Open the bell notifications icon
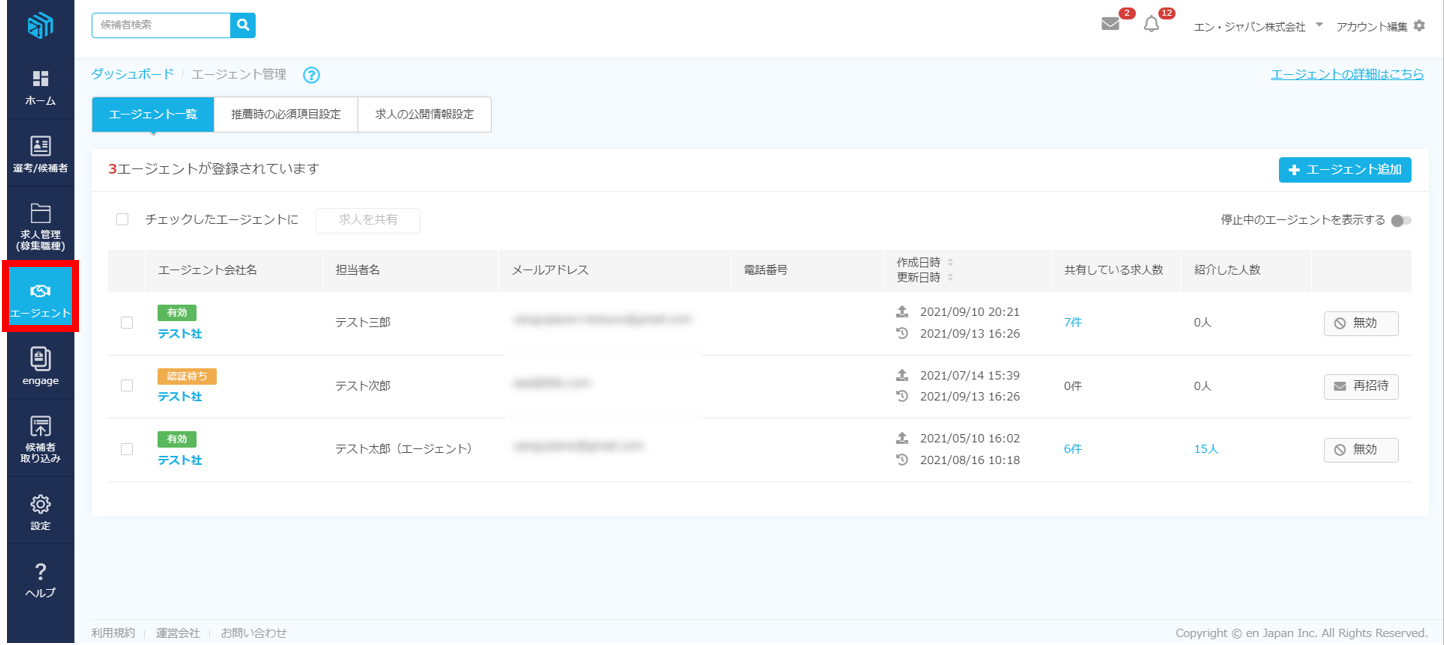The width and height of the screenshot is (1444, 645). click(1151, 25)
